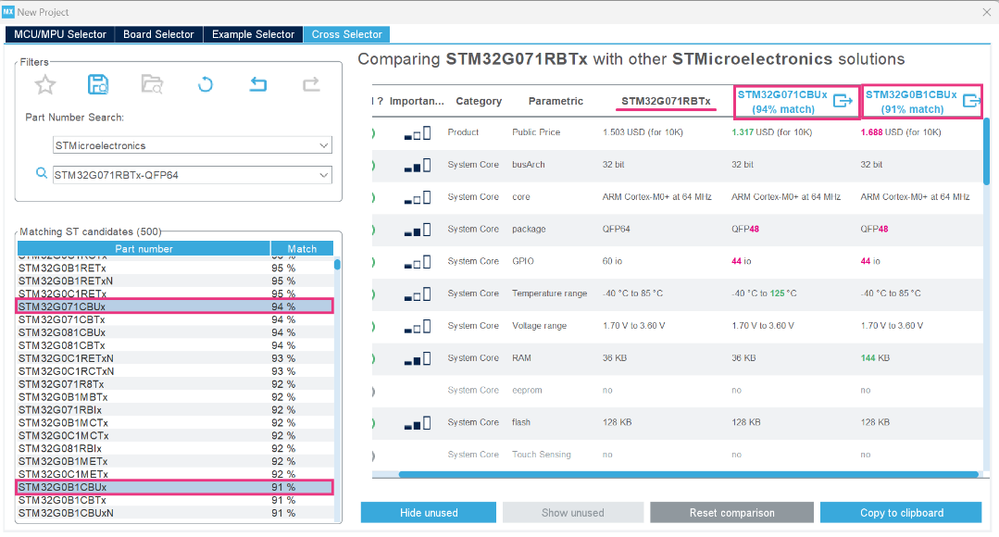Select STM32G071R8Tx candidate row
This screenshot has width=999, height=537.
(174, 384)
